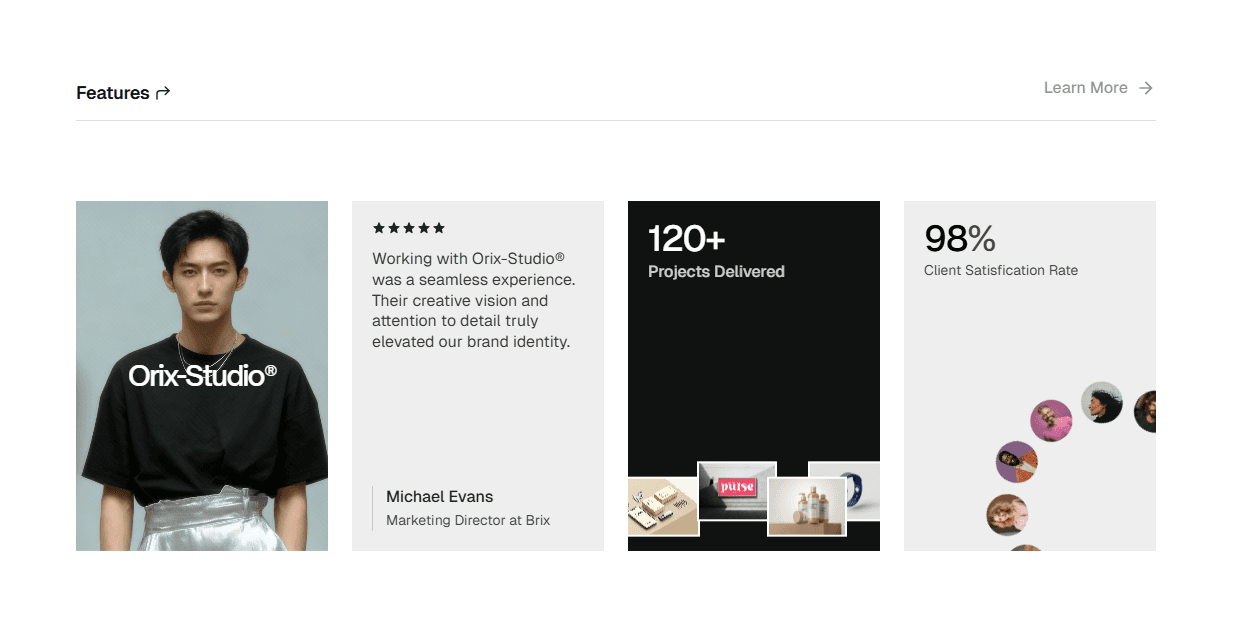This screenshot has height=630, width=1233.
Task: Click the five-star rating row
Action: (409, 228)
